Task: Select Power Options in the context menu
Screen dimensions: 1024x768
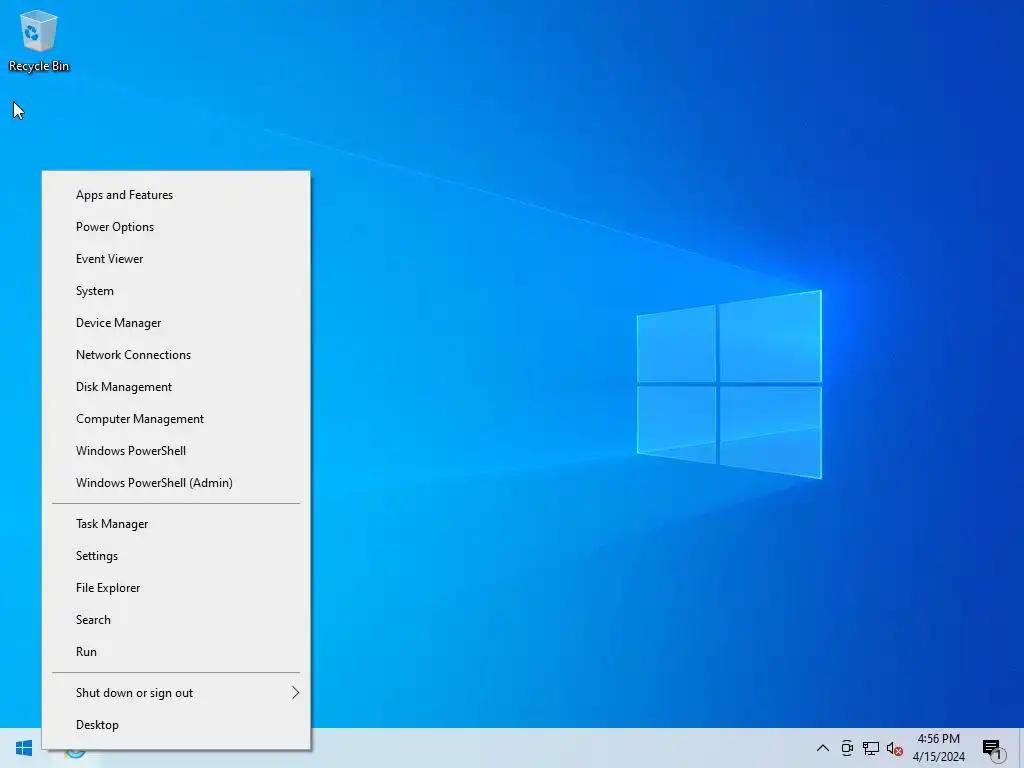Action: tap(176, 227)
